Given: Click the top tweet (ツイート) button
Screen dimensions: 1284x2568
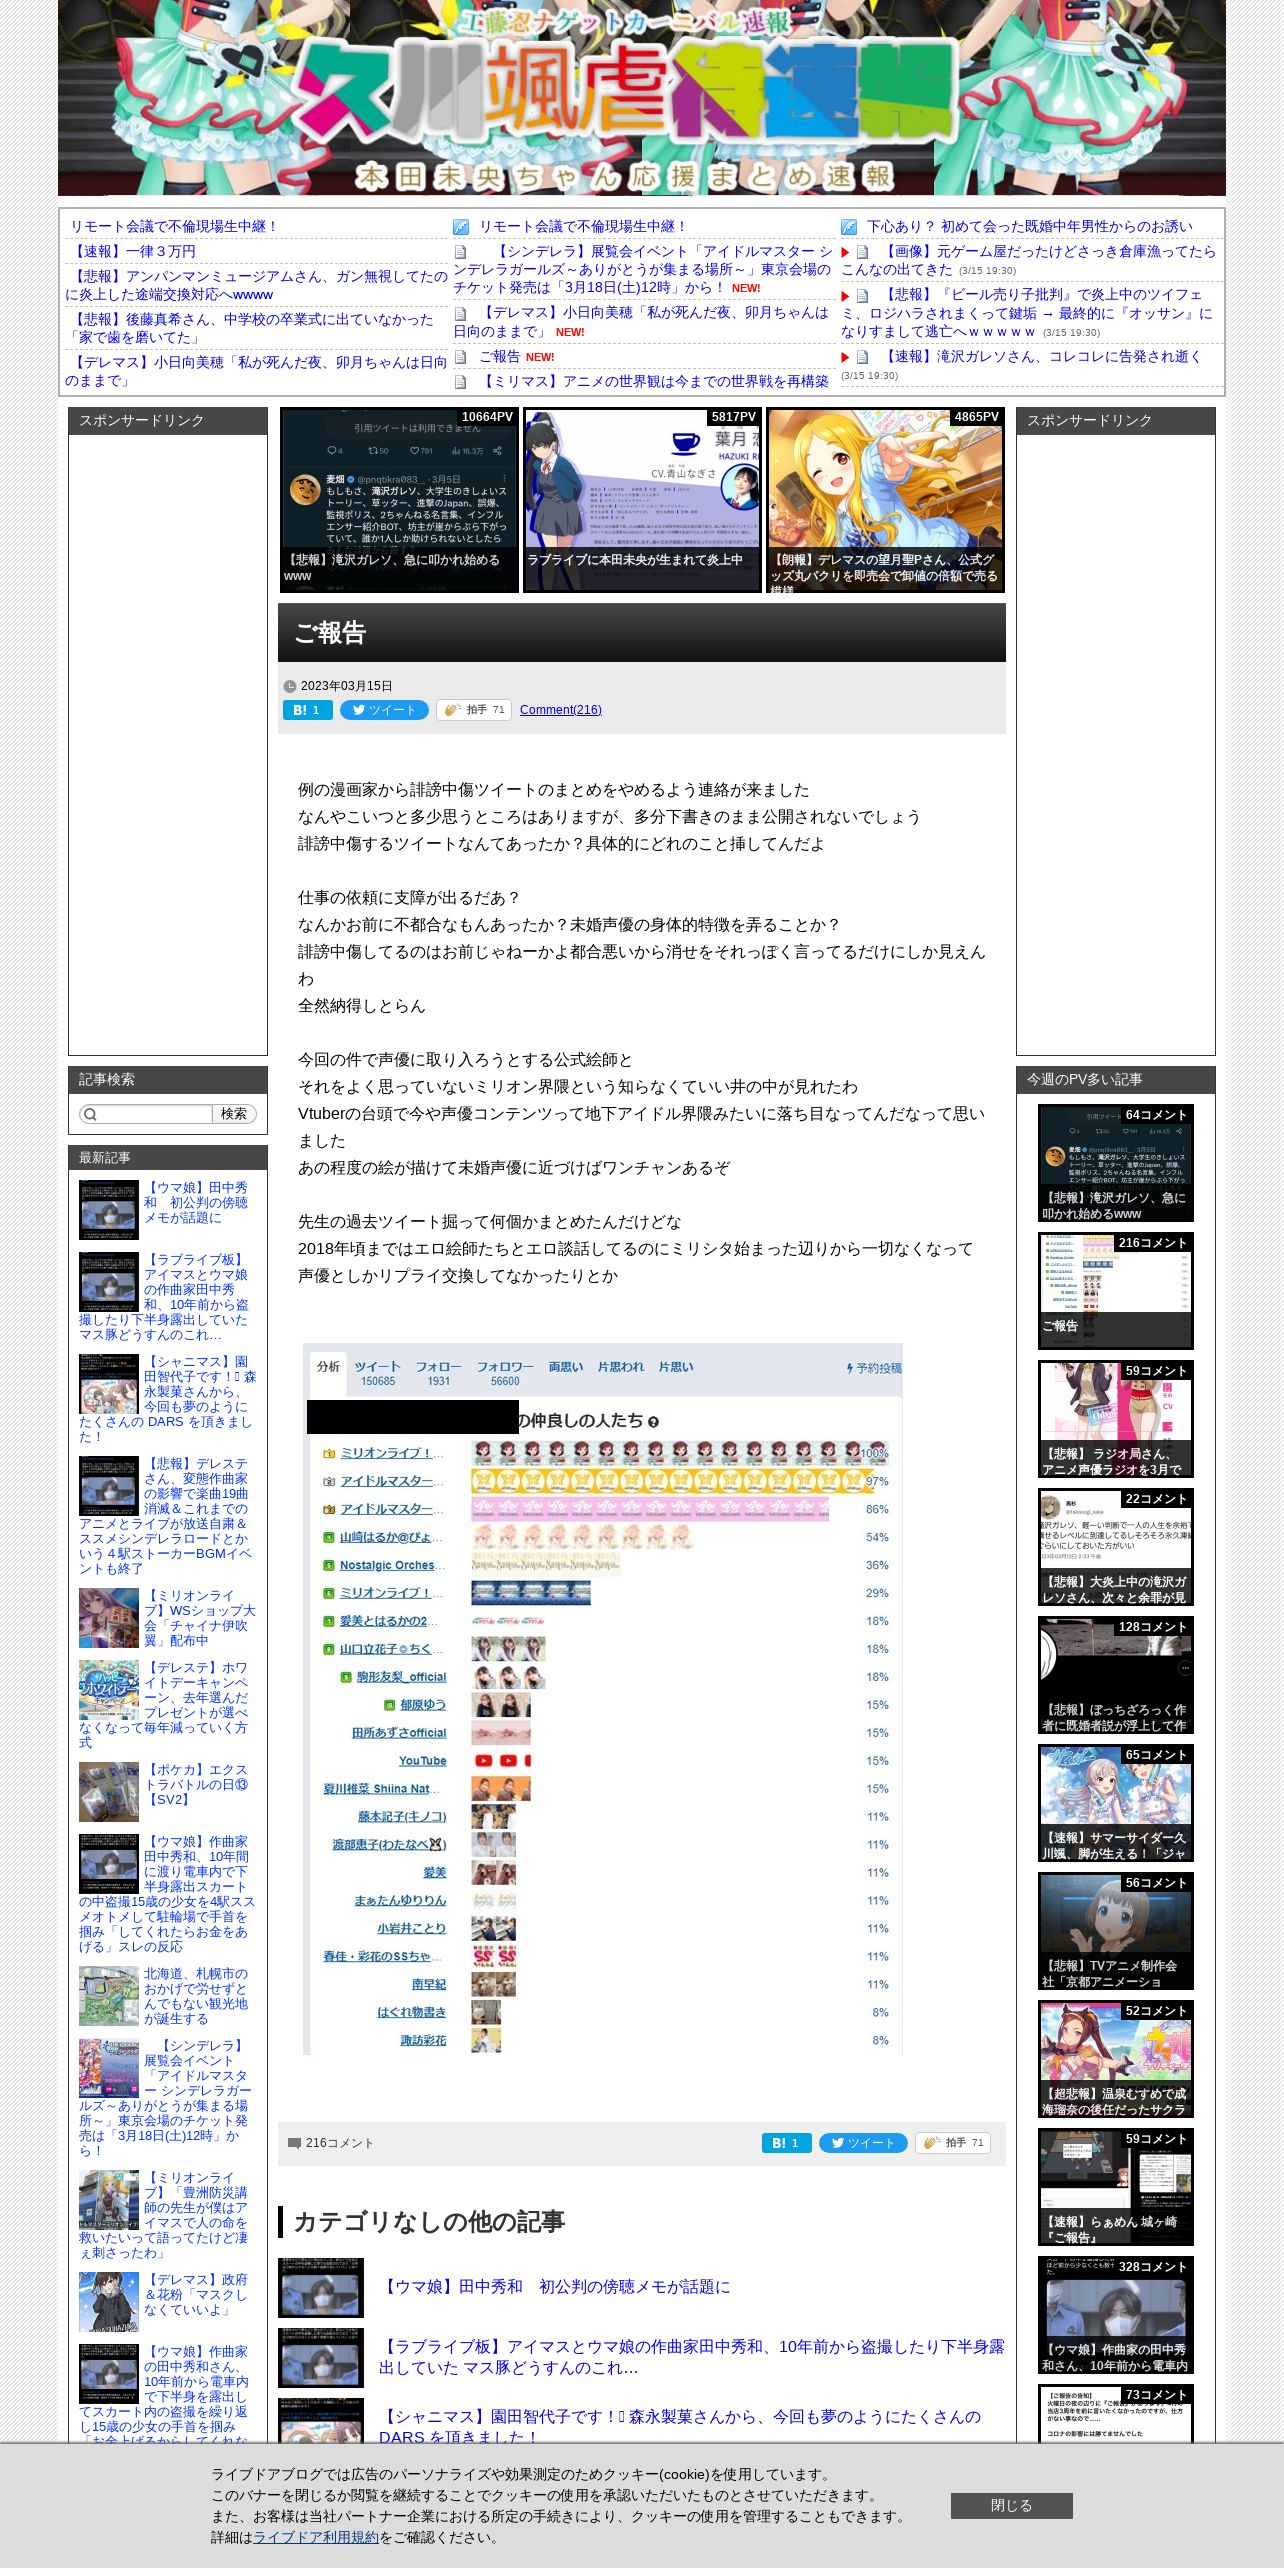Looking at the screenshot, I should tap(384, 710).
